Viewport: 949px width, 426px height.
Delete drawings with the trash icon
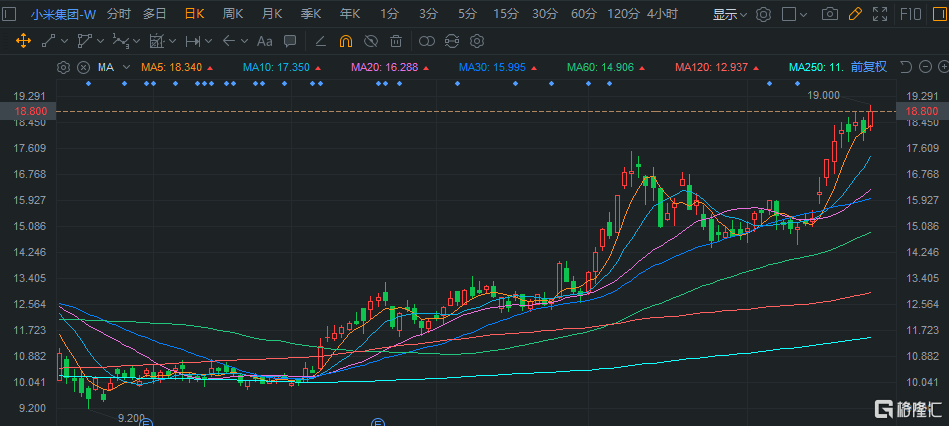396,41
